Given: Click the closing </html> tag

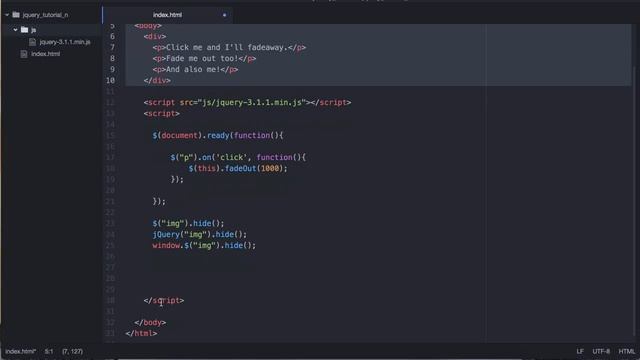Looking at the screenshot, I should tap(141, 334).
